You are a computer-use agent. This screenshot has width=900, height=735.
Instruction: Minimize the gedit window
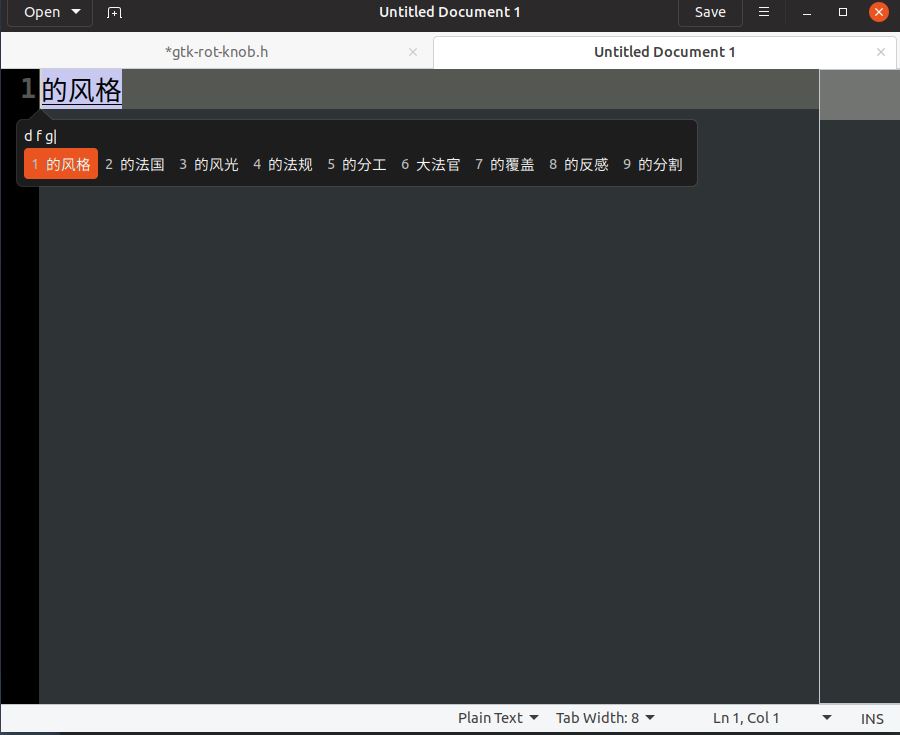point(807,12)
